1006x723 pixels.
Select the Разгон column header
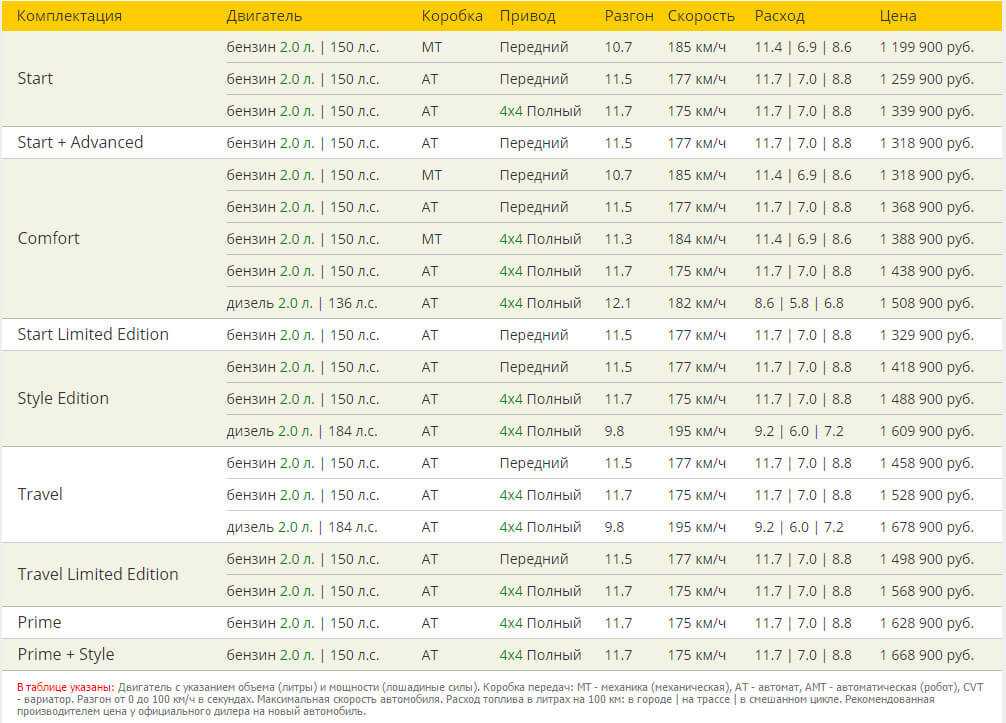[x=629, y=16]
